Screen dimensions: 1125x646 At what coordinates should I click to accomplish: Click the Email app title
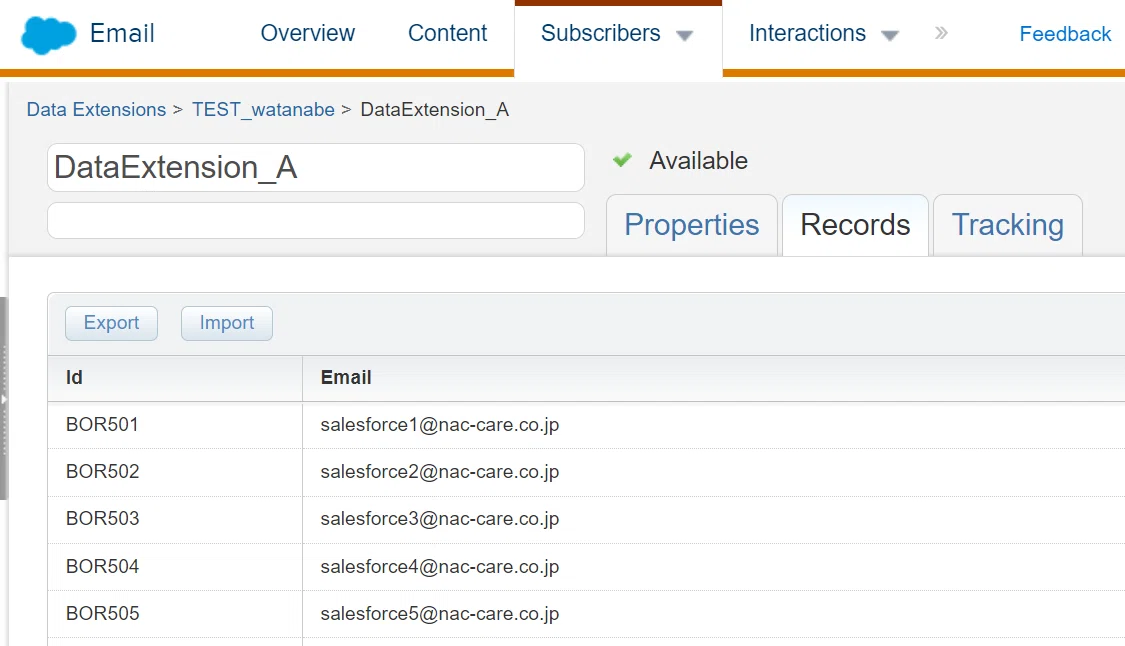[x=122, y=33]
